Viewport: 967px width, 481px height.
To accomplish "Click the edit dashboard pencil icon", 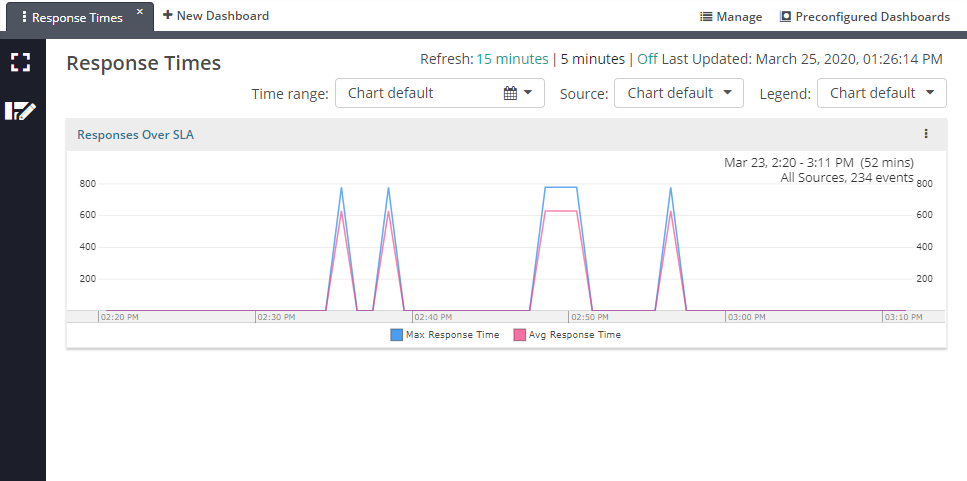I will (21, 111).
